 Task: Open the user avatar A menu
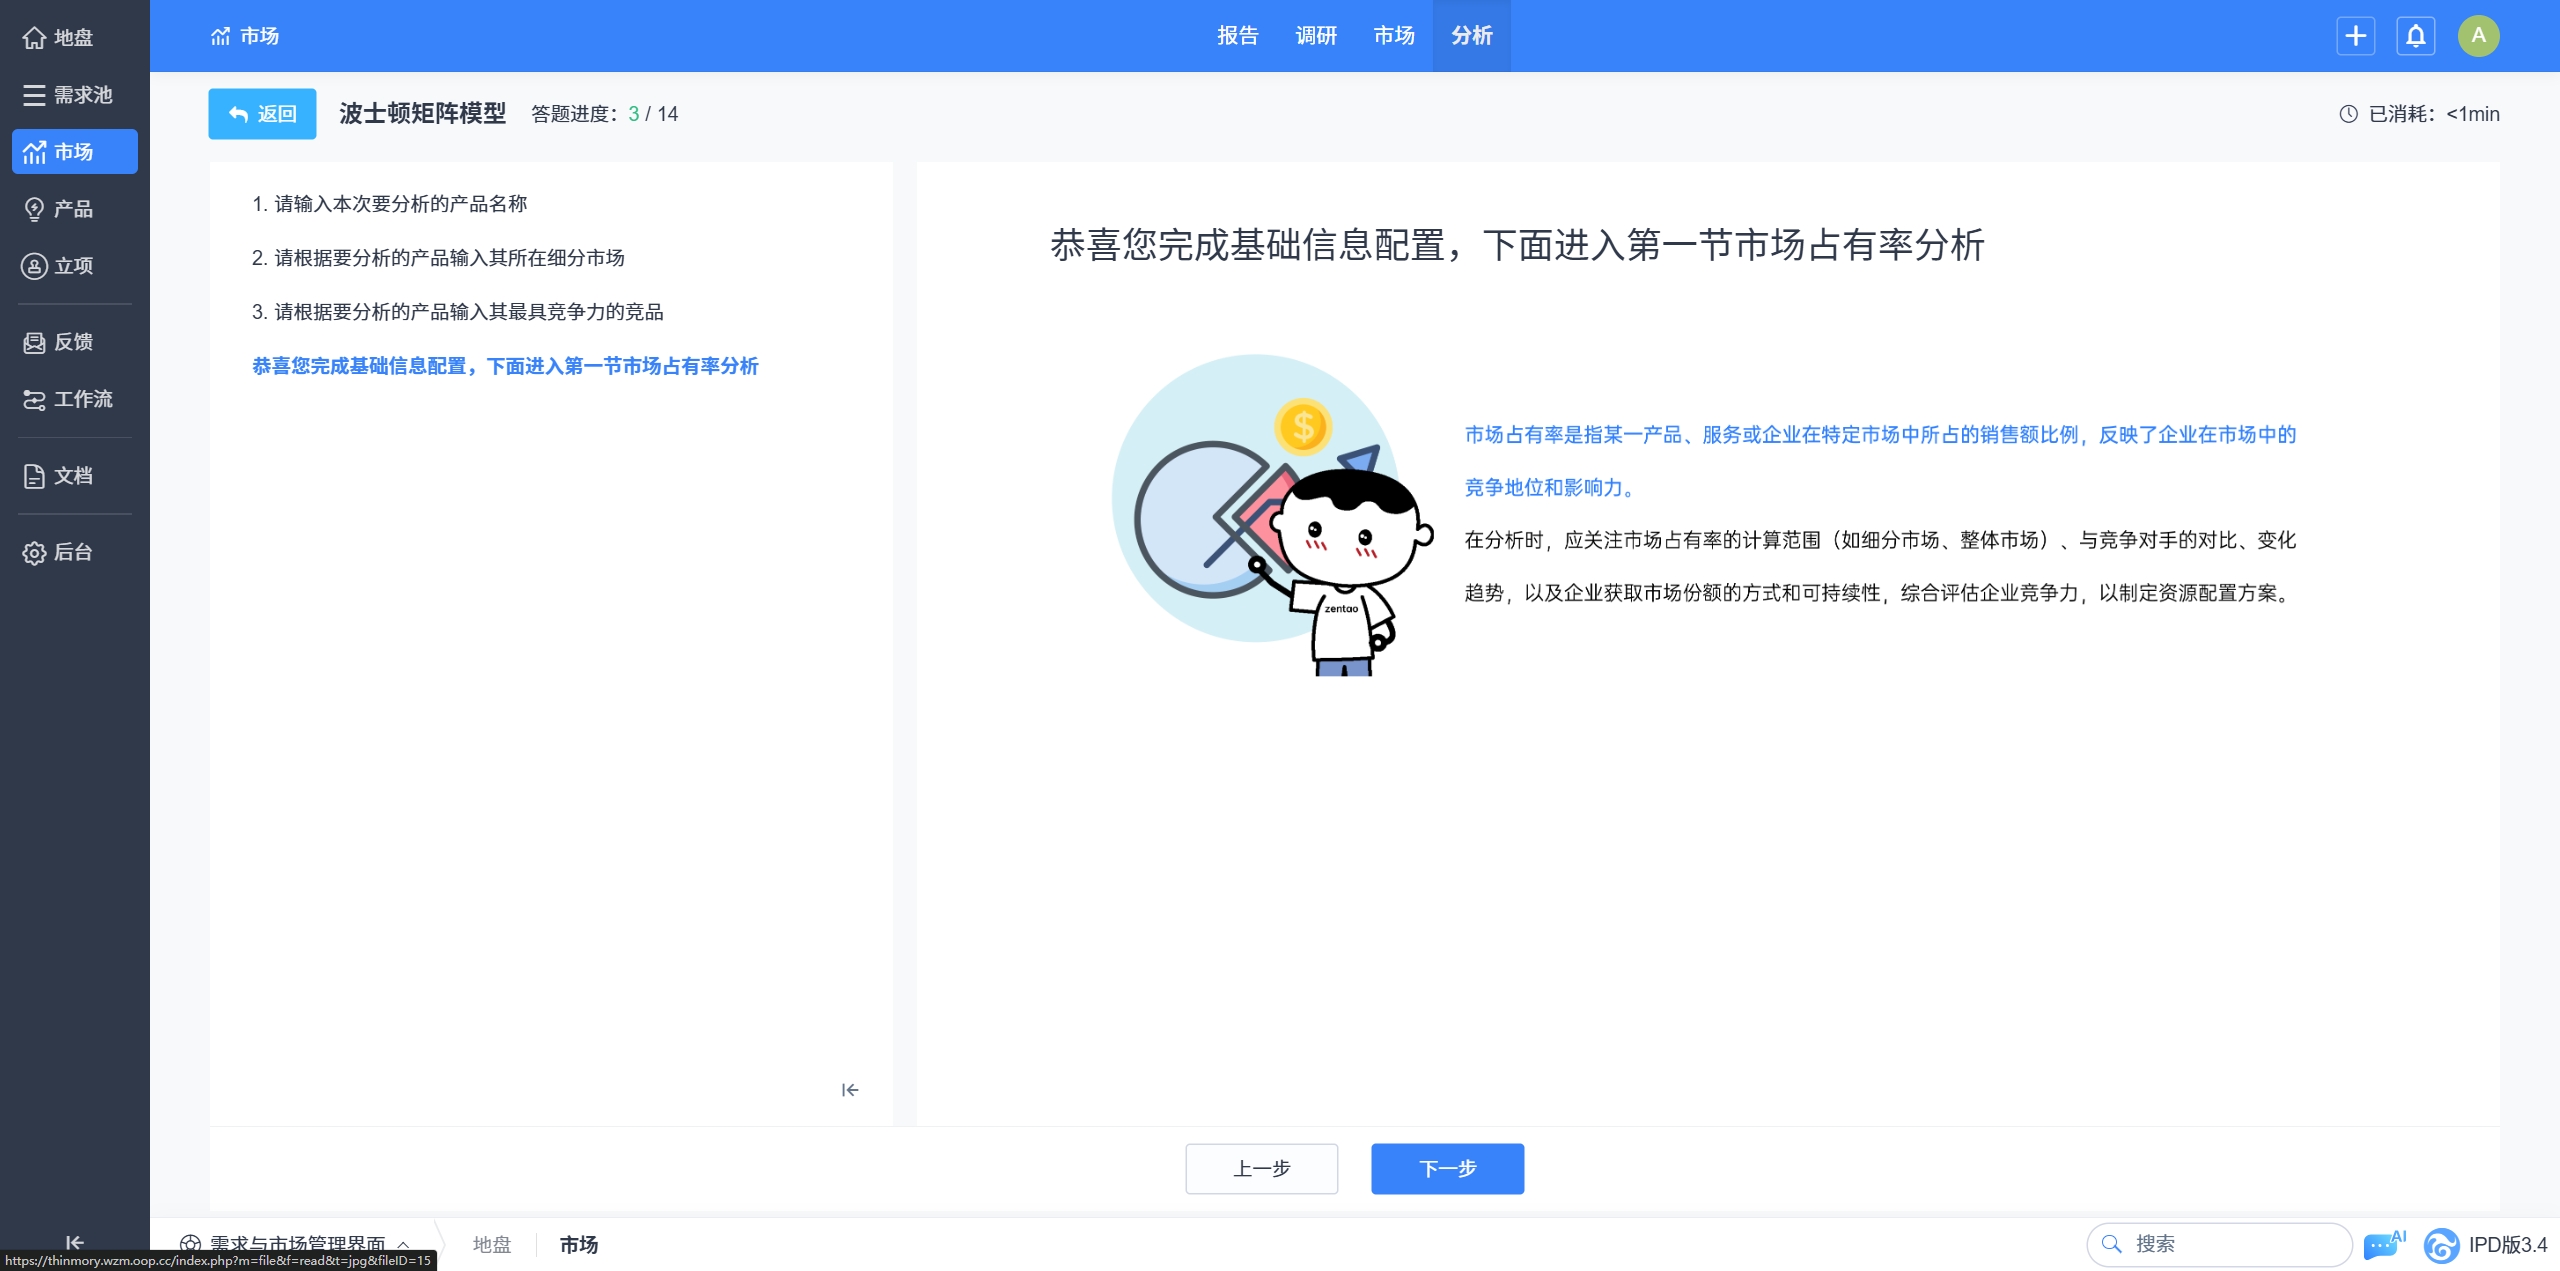[x=2478, y=36]
